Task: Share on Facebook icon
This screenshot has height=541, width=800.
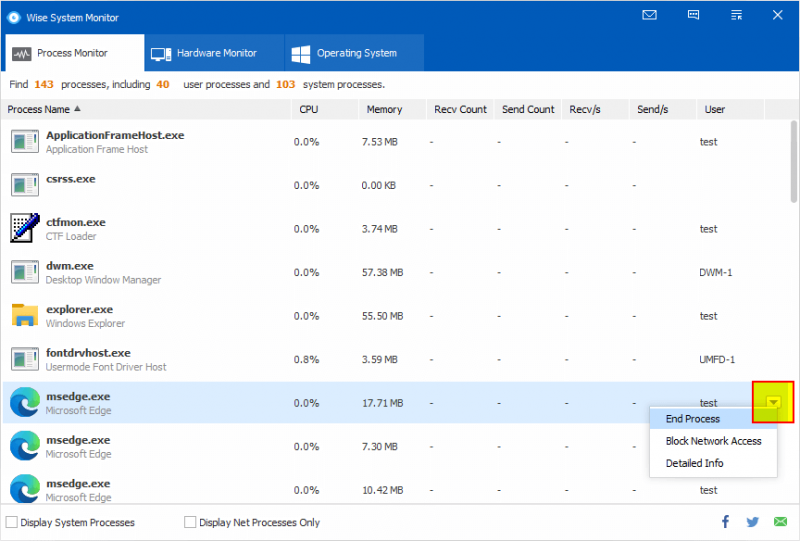Action: (726, 522)
